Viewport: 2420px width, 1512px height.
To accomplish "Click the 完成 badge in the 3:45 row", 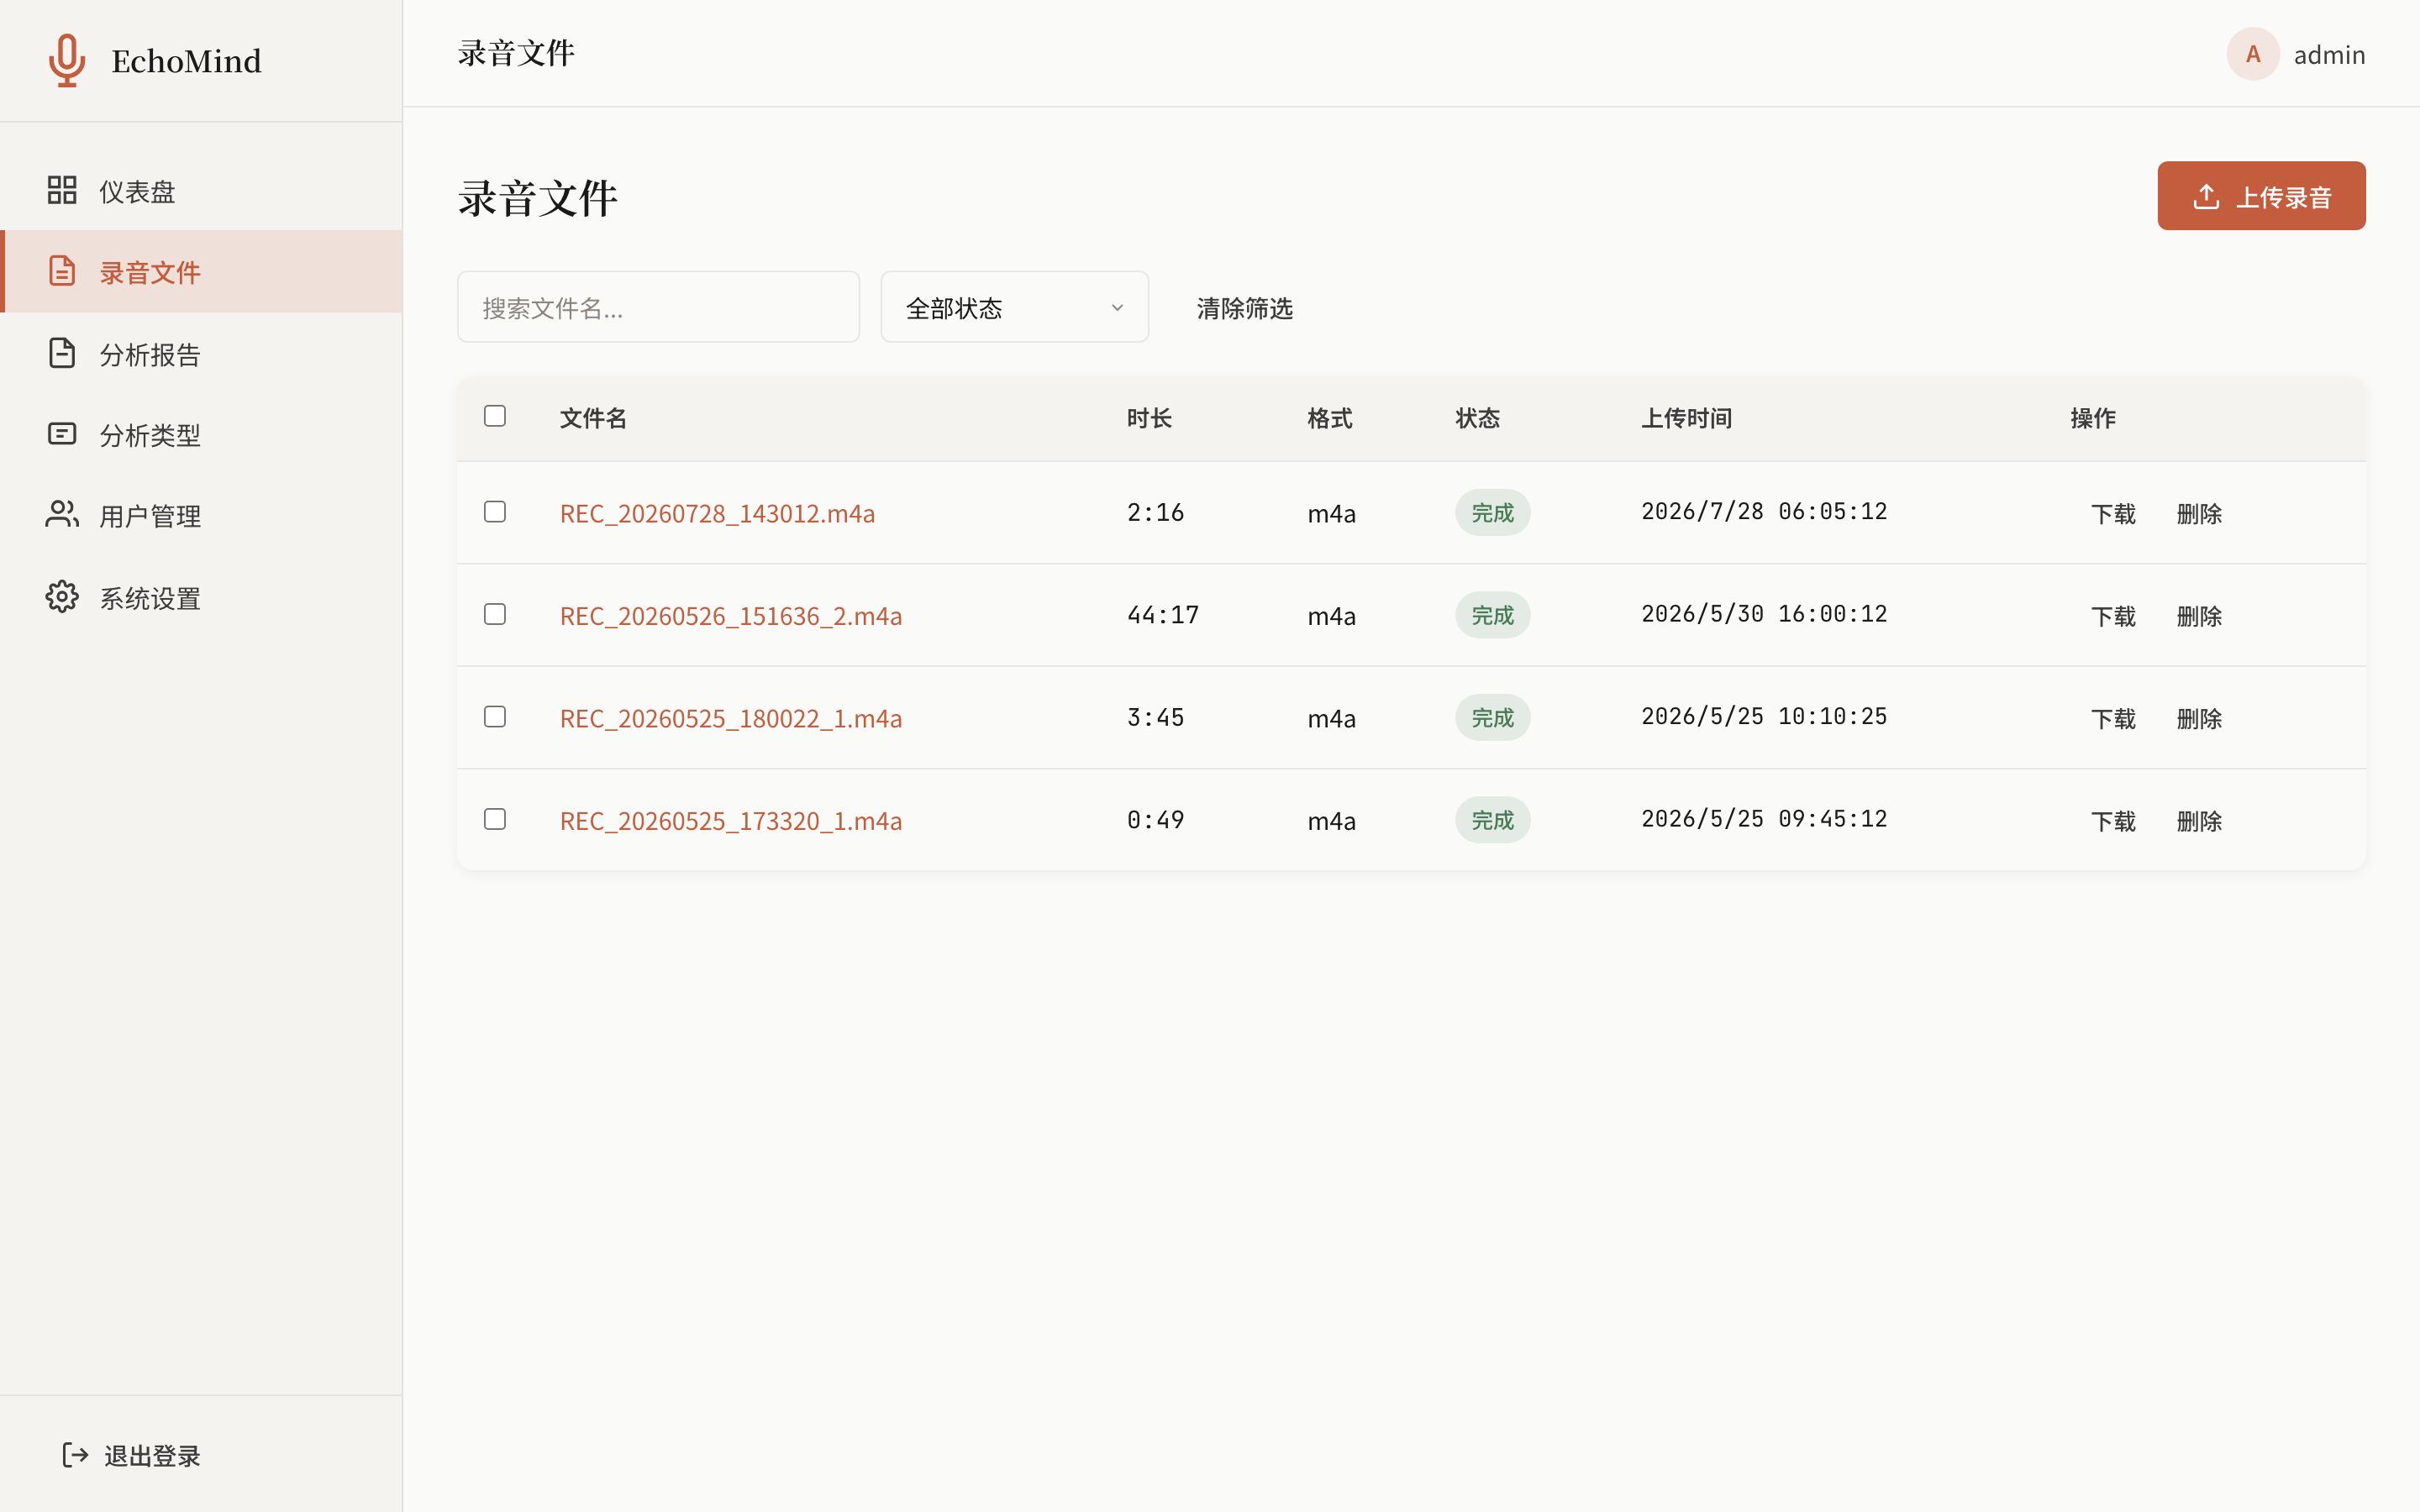I will pyautogui.click(x=1492, y=718).
